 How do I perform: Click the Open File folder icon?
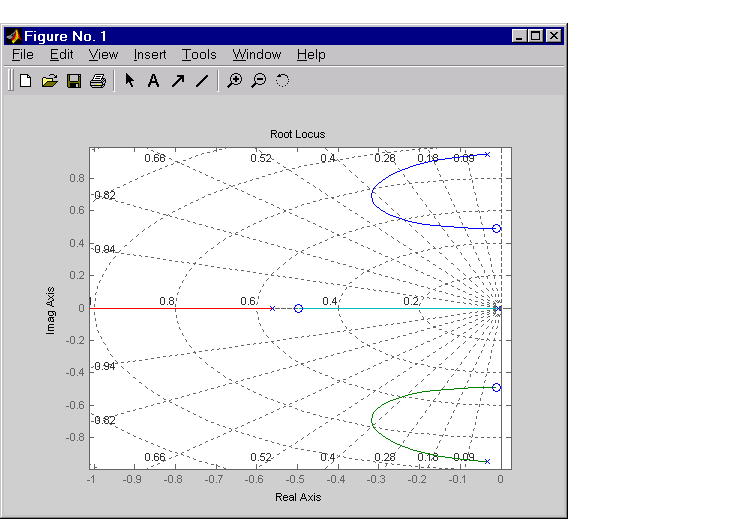pyautogui.click(x=49, y=81)
